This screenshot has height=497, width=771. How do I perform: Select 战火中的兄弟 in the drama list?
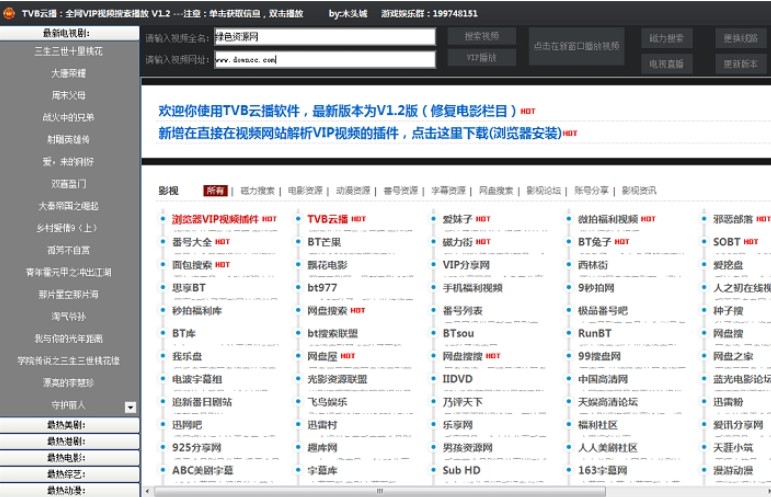(x=68, y=117)
